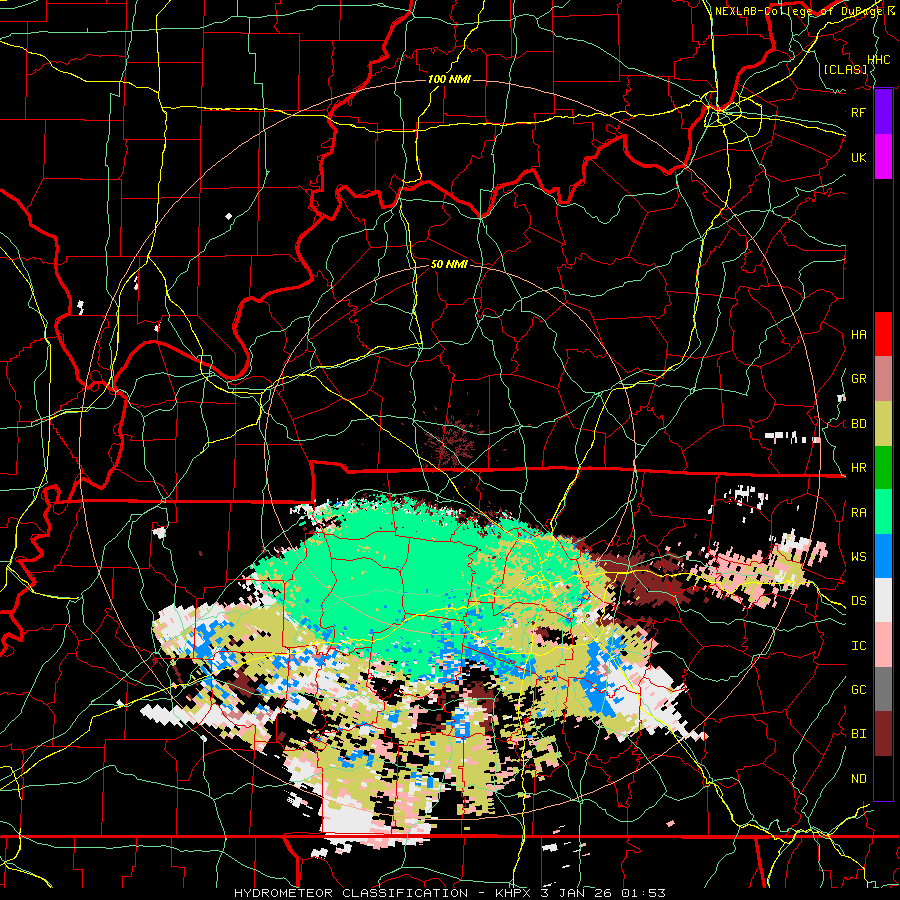900x900 pixels.
Task: Click the HR dark green legend swatch
Action: (883, 468)
